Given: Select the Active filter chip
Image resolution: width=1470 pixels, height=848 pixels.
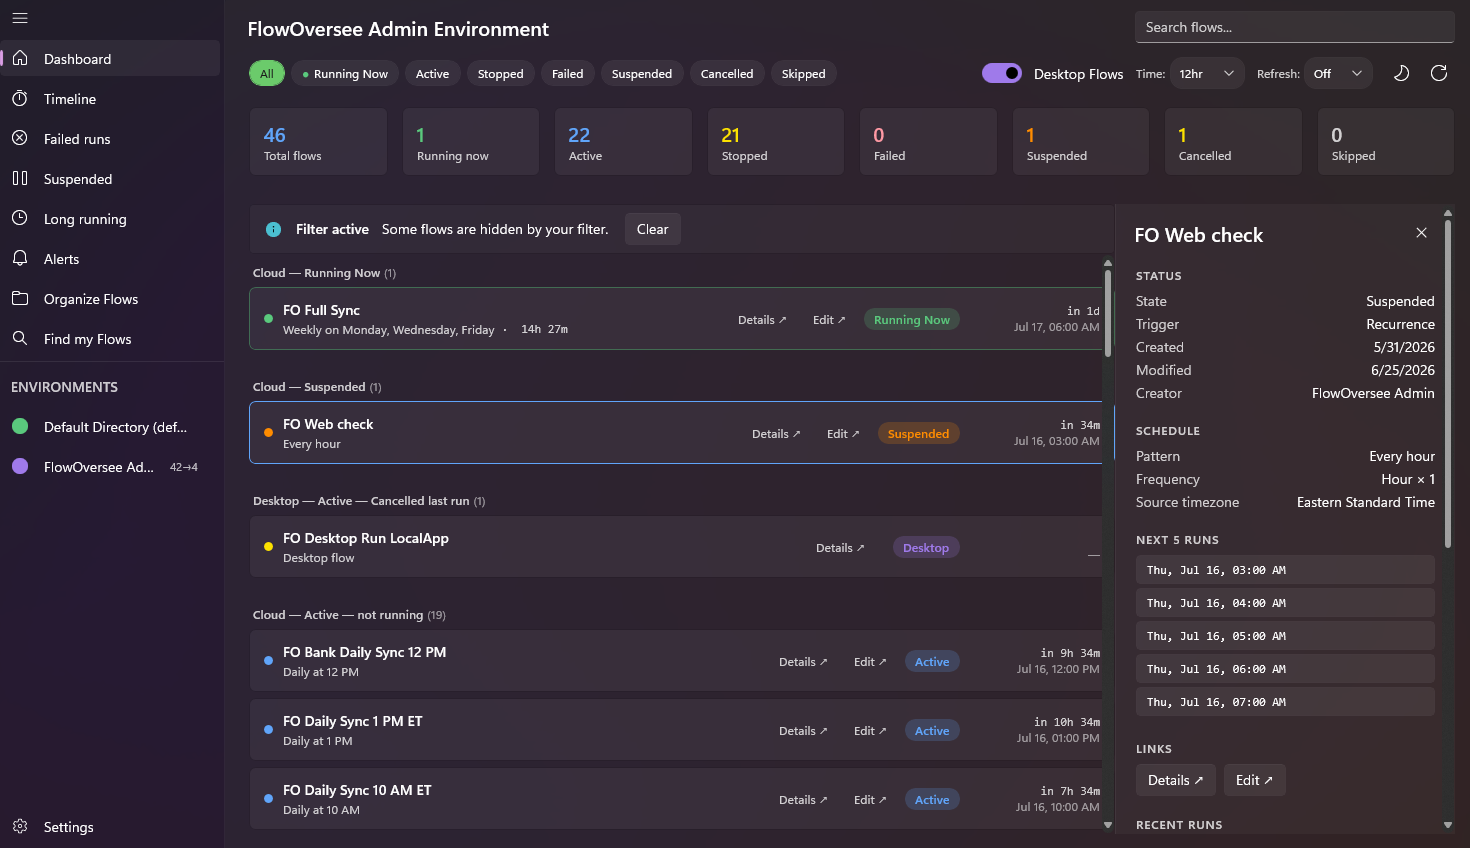Looking at the screenshot, I should click(432, 73).
